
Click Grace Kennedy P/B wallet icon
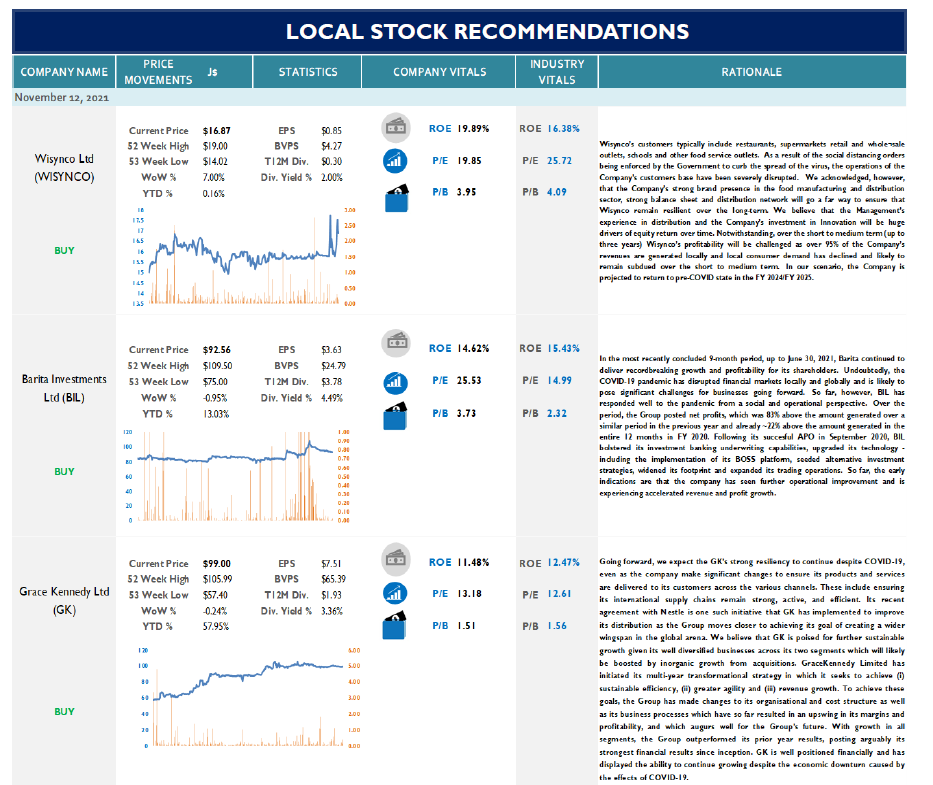(395, 625)
